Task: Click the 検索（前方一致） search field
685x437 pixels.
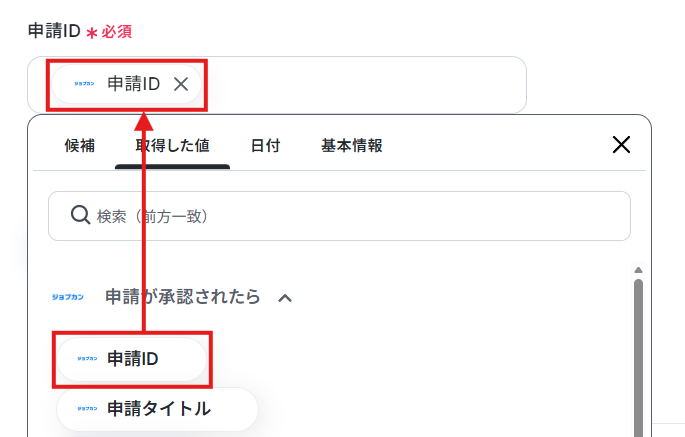Action: click(339, 216)
